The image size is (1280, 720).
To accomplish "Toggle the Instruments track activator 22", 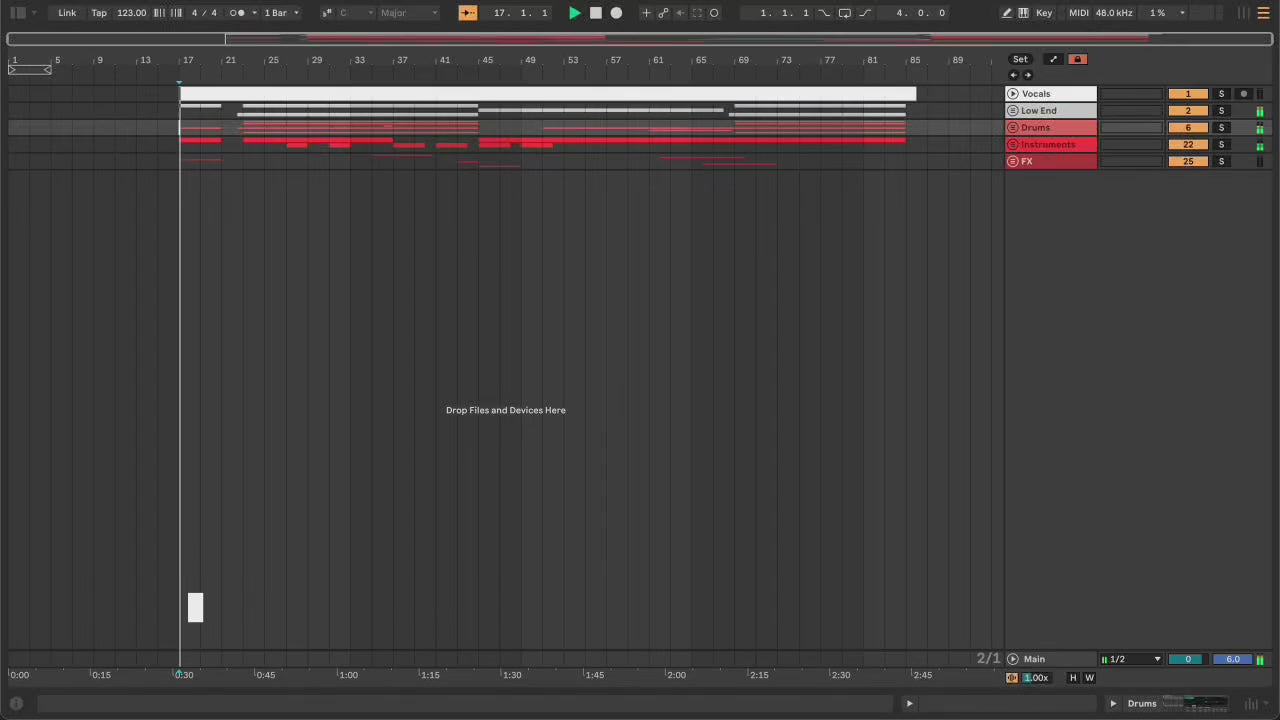I will tap(1187, 145).
